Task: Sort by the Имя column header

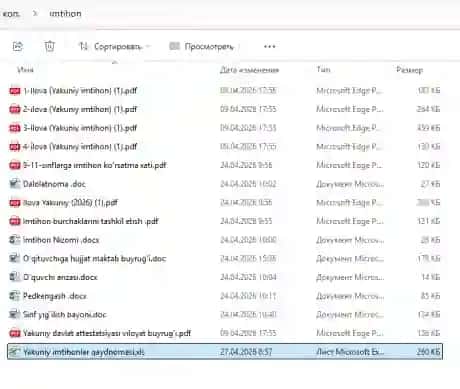Action: [25, 70]
